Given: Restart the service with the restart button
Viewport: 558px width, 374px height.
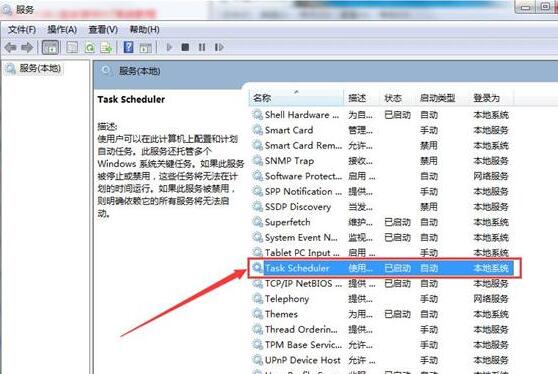Looking at the screenshot, I should 219,47.
